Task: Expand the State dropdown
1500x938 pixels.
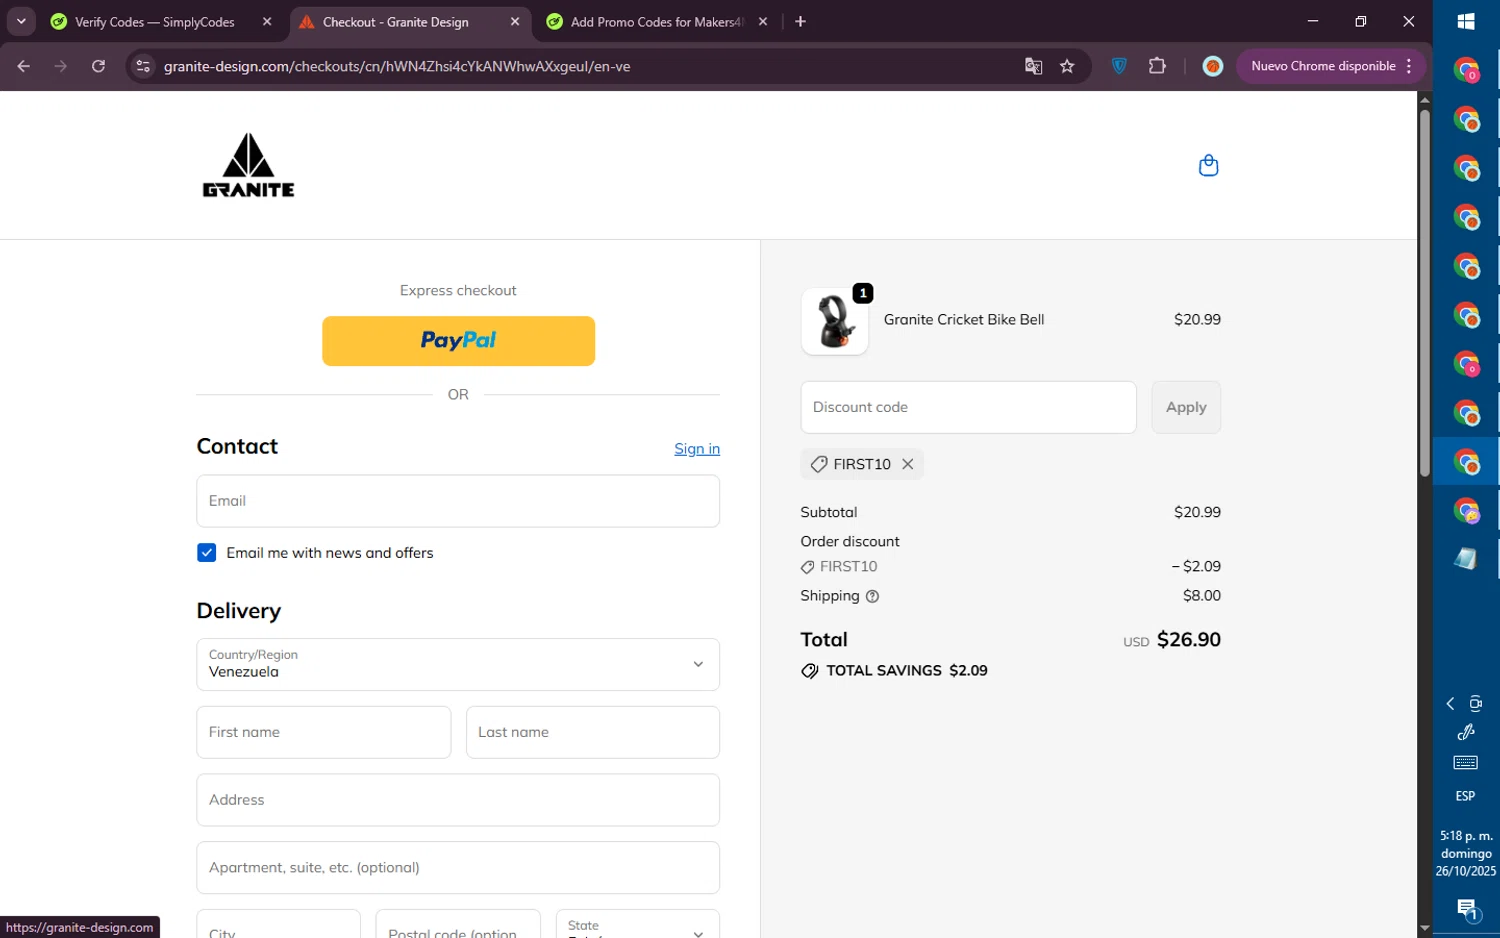Action: [x=637, y=926]
